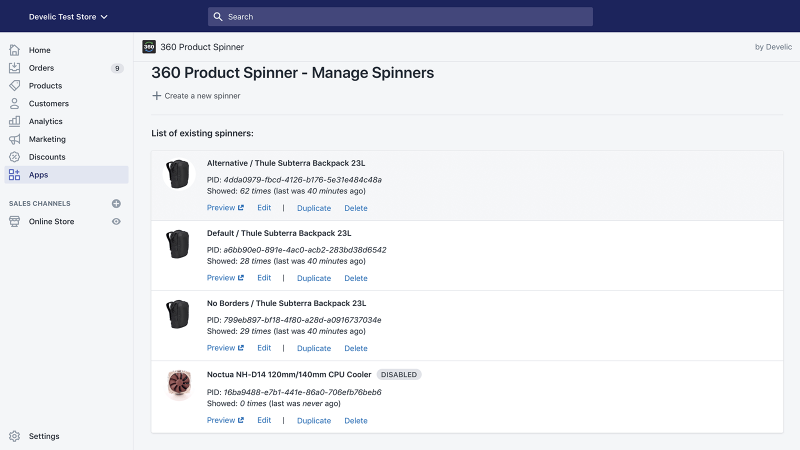The width and height of the screenshot is (800, 450).
Task: Preview the Noctua CPU Cooler spinner
Action: pyautogui.click(x=225, y=420)
